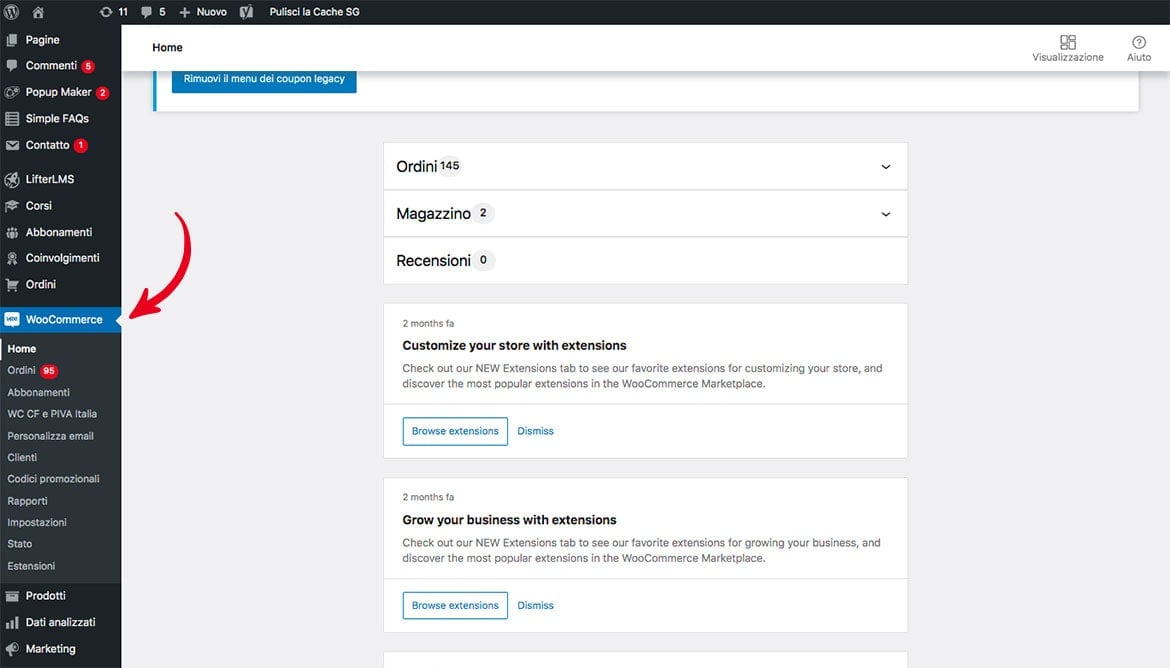
Task: Click the Popup Maker sidebar icon
Action: tap(12, 93)
